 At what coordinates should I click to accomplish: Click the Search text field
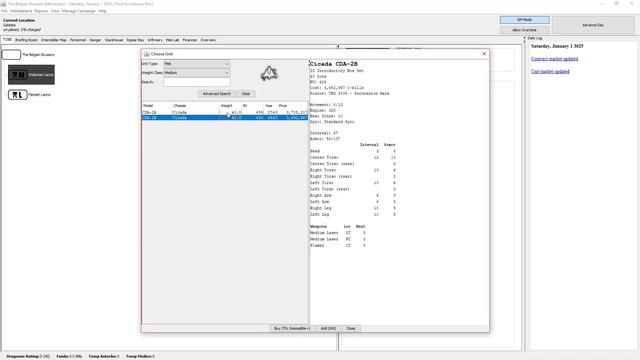coord(197,82)
